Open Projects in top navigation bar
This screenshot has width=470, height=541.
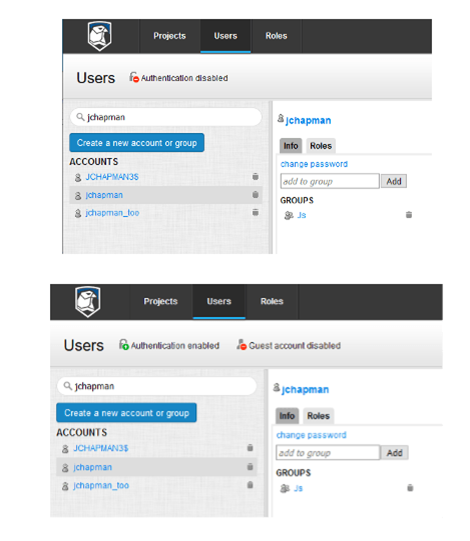click(169, 36)
